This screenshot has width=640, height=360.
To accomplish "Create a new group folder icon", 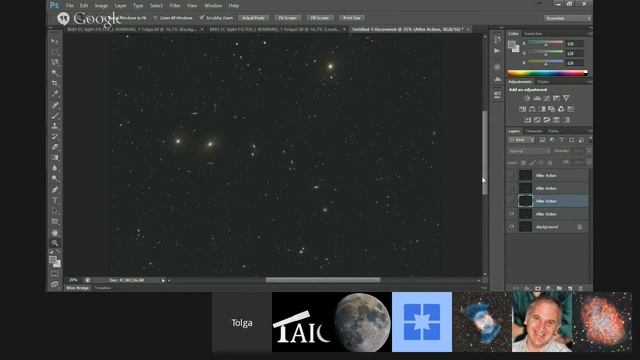I will (559, 288).
